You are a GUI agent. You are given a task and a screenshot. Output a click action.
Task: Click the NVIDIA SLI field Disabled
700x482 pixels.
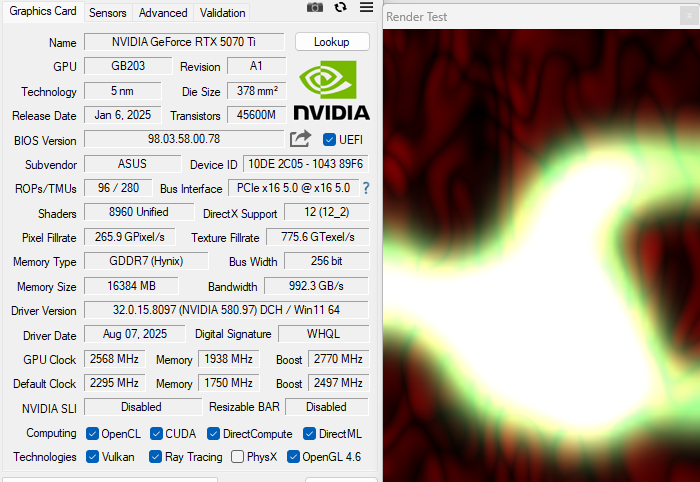click(x=143, y=407)
